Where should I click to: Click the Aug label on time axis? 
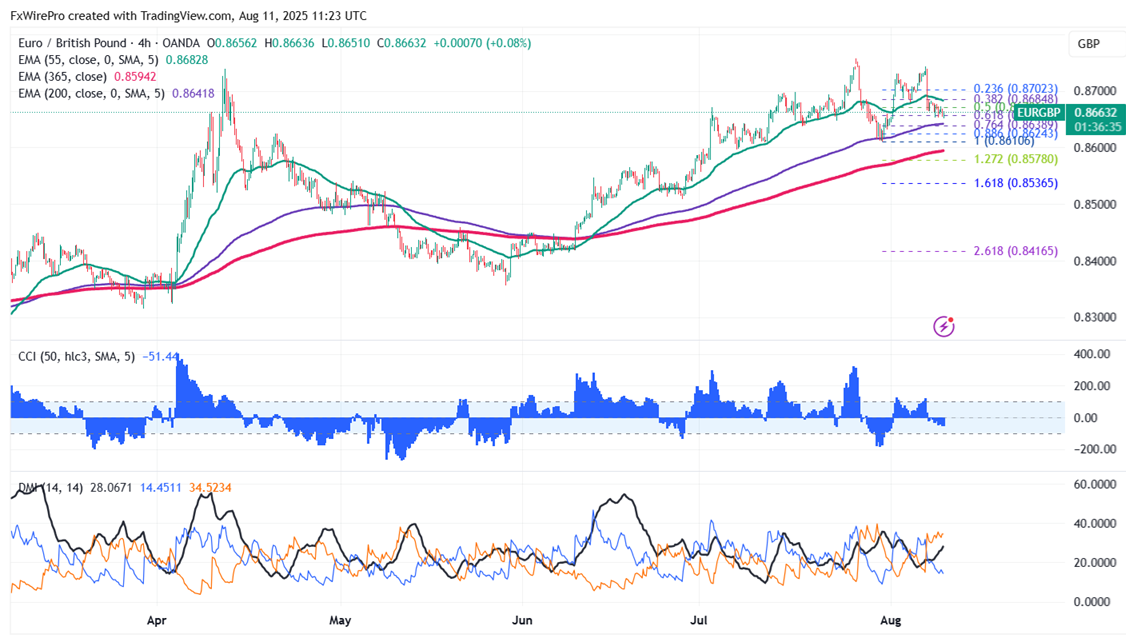click(890, 620)
